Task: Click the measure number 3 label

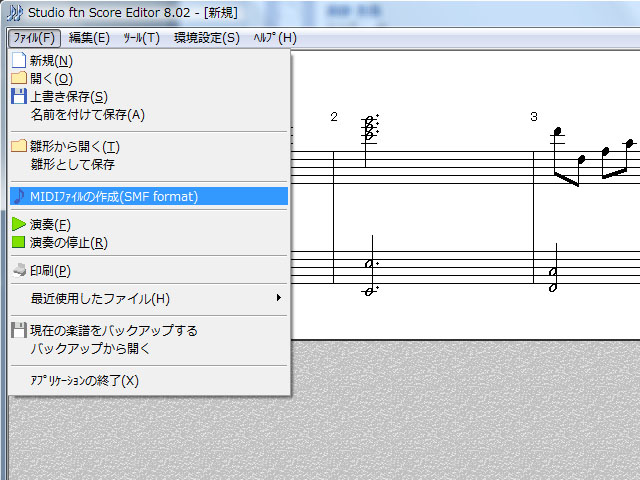Action: [534, 117]
